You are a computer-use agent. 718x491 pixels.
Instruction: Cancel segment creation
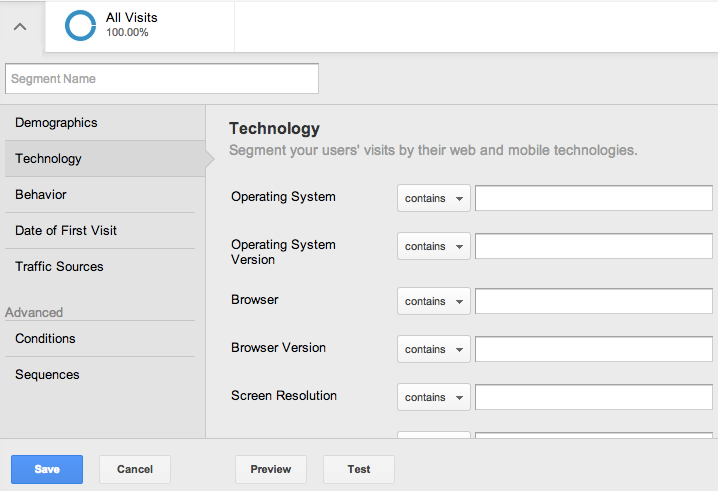coord(135,469)
